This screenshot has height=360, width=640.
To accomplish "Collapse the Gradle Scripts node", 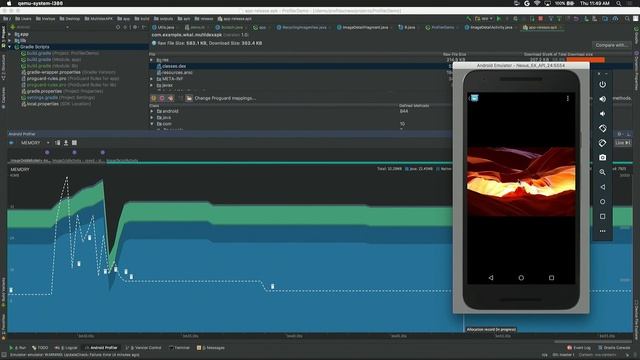I will point(10,47).
